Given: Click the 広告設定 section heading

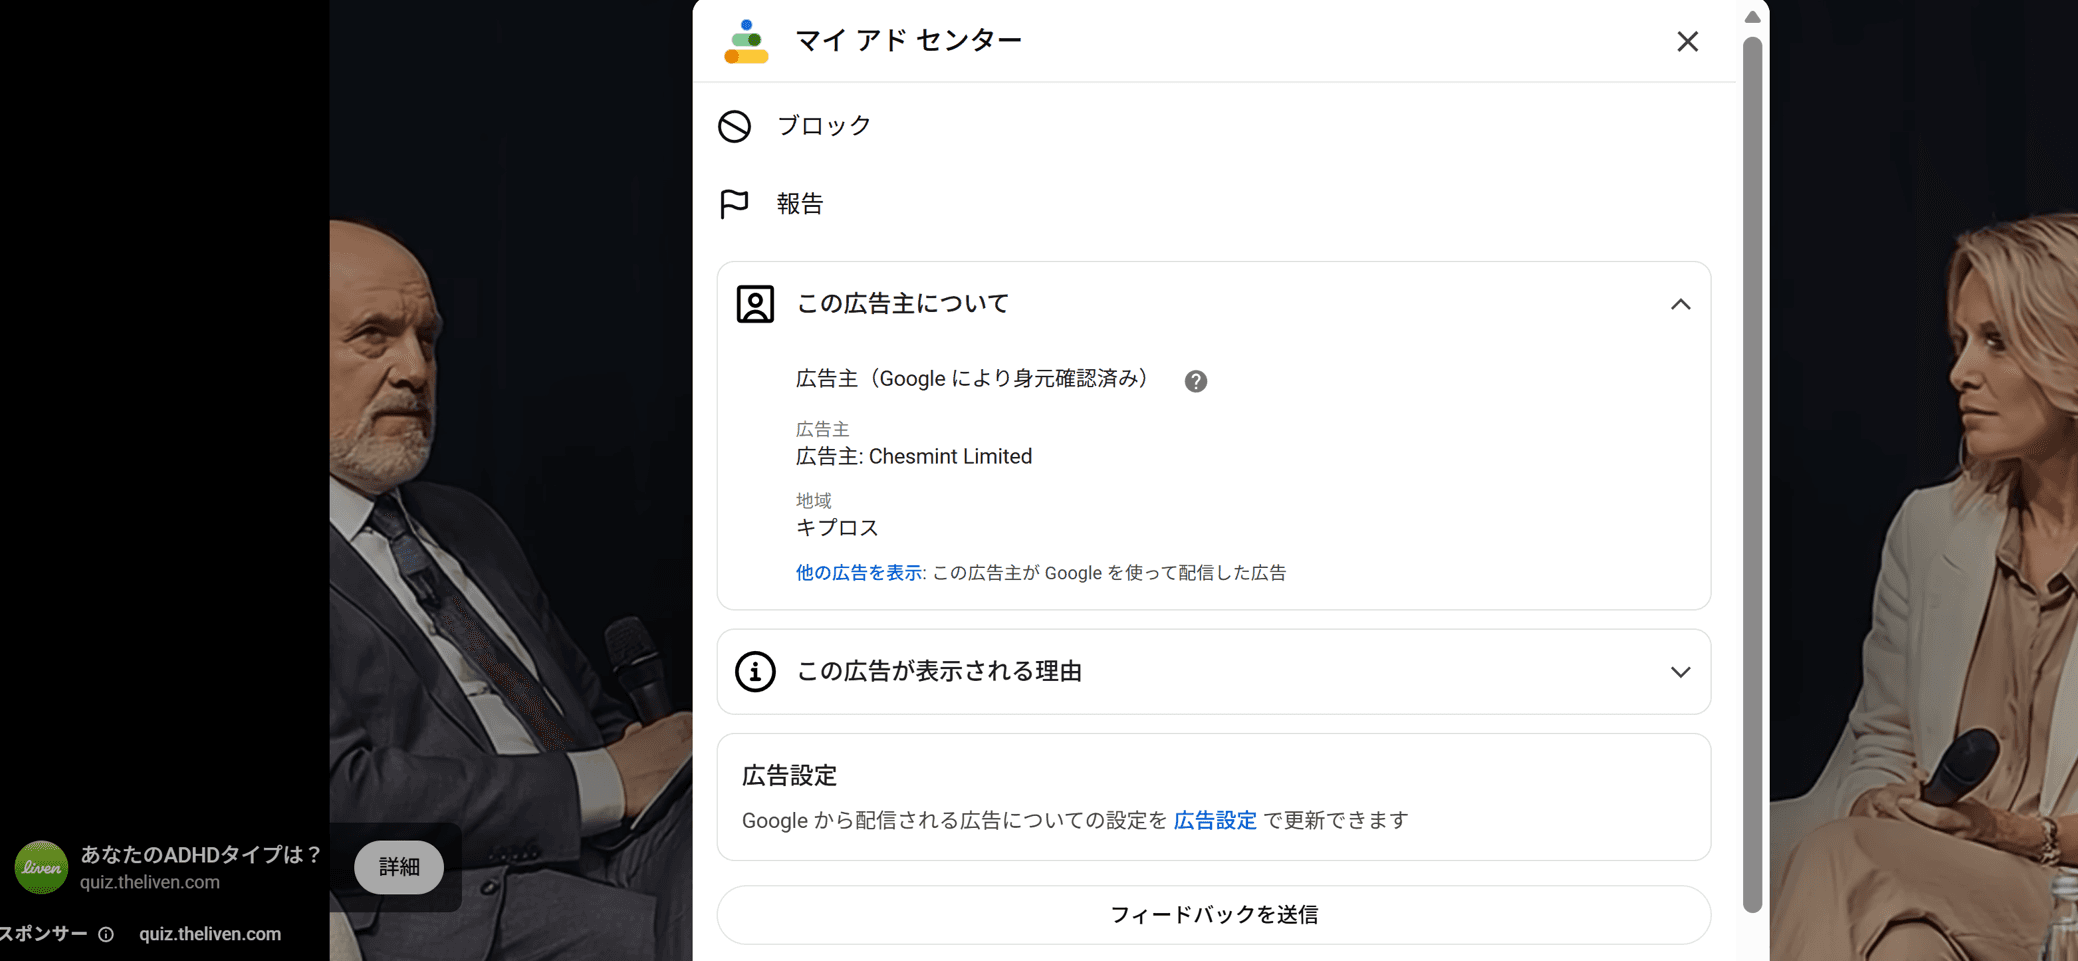Looking at the screenshot, I should [x=789, y=776].
